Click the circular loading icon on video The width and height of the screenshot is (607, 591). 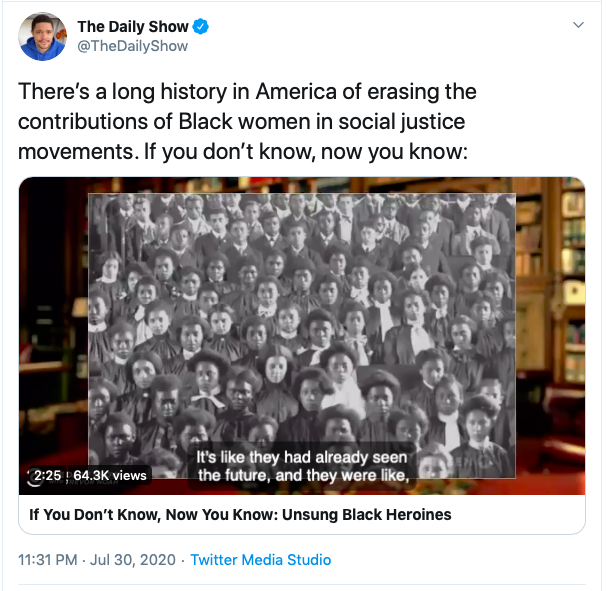coord(34,478)
